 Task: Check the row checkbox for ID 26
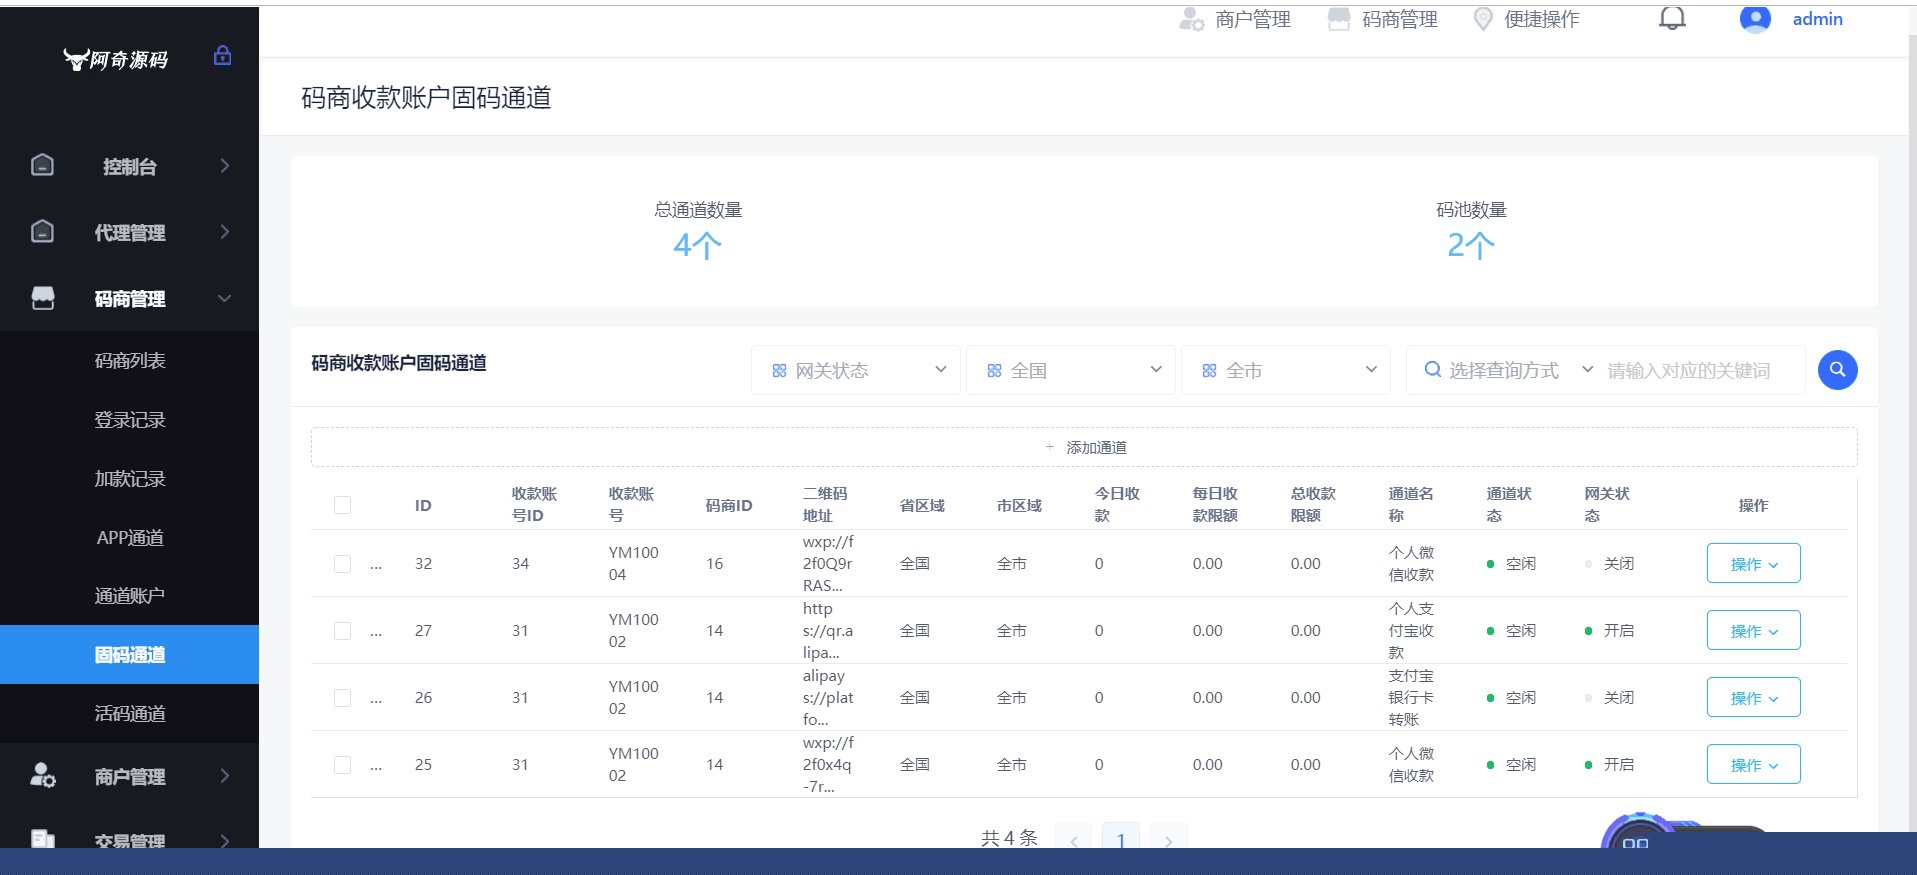pos(342,698)
